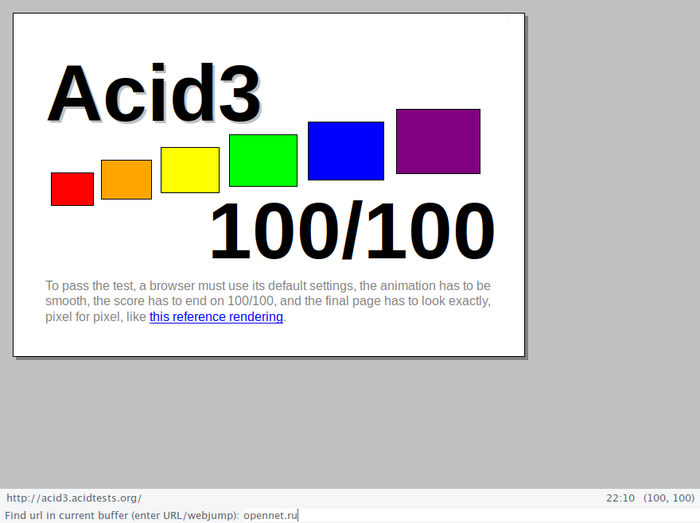This screenshot has height=523, width=700.
Task: Click the "Find url in current buffer" prompt
Action: click(x=120, y=515)
